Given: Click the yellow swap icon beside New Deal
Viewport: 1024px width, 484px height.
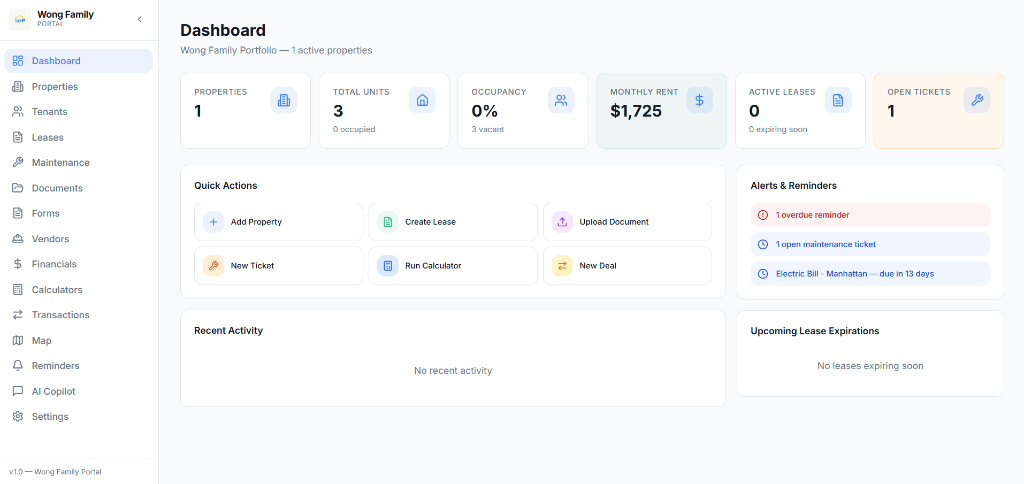Looking at the screenshot, I should tap(562, 266).
